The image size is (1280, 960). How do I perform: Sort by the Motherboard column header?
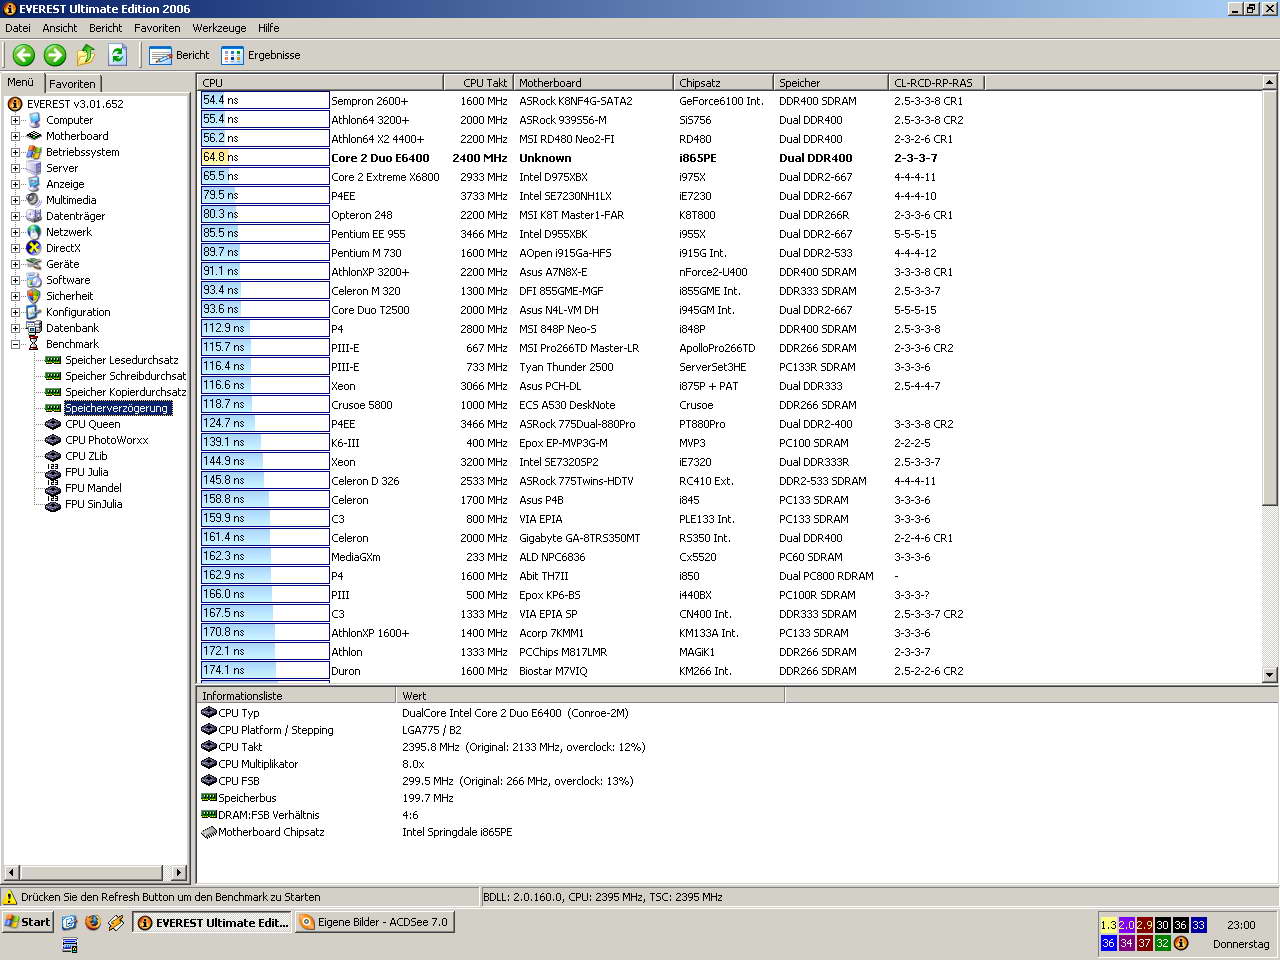point(594,83)
